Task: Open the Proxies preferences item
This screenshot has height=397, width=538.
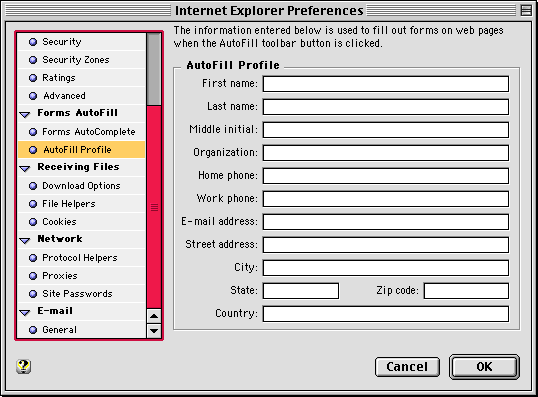Action: 82,276
